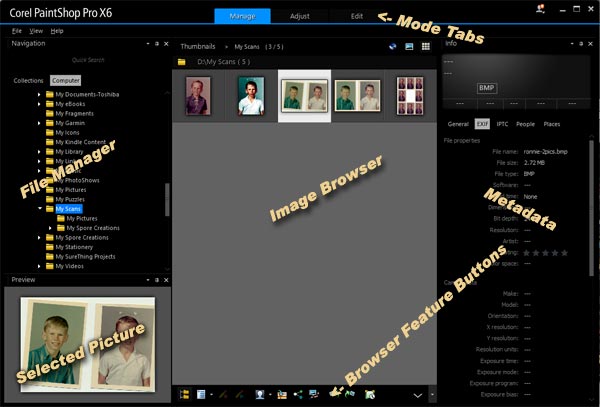Select the Collections button in Navigation
600x407 pixels.
point(28,80)
